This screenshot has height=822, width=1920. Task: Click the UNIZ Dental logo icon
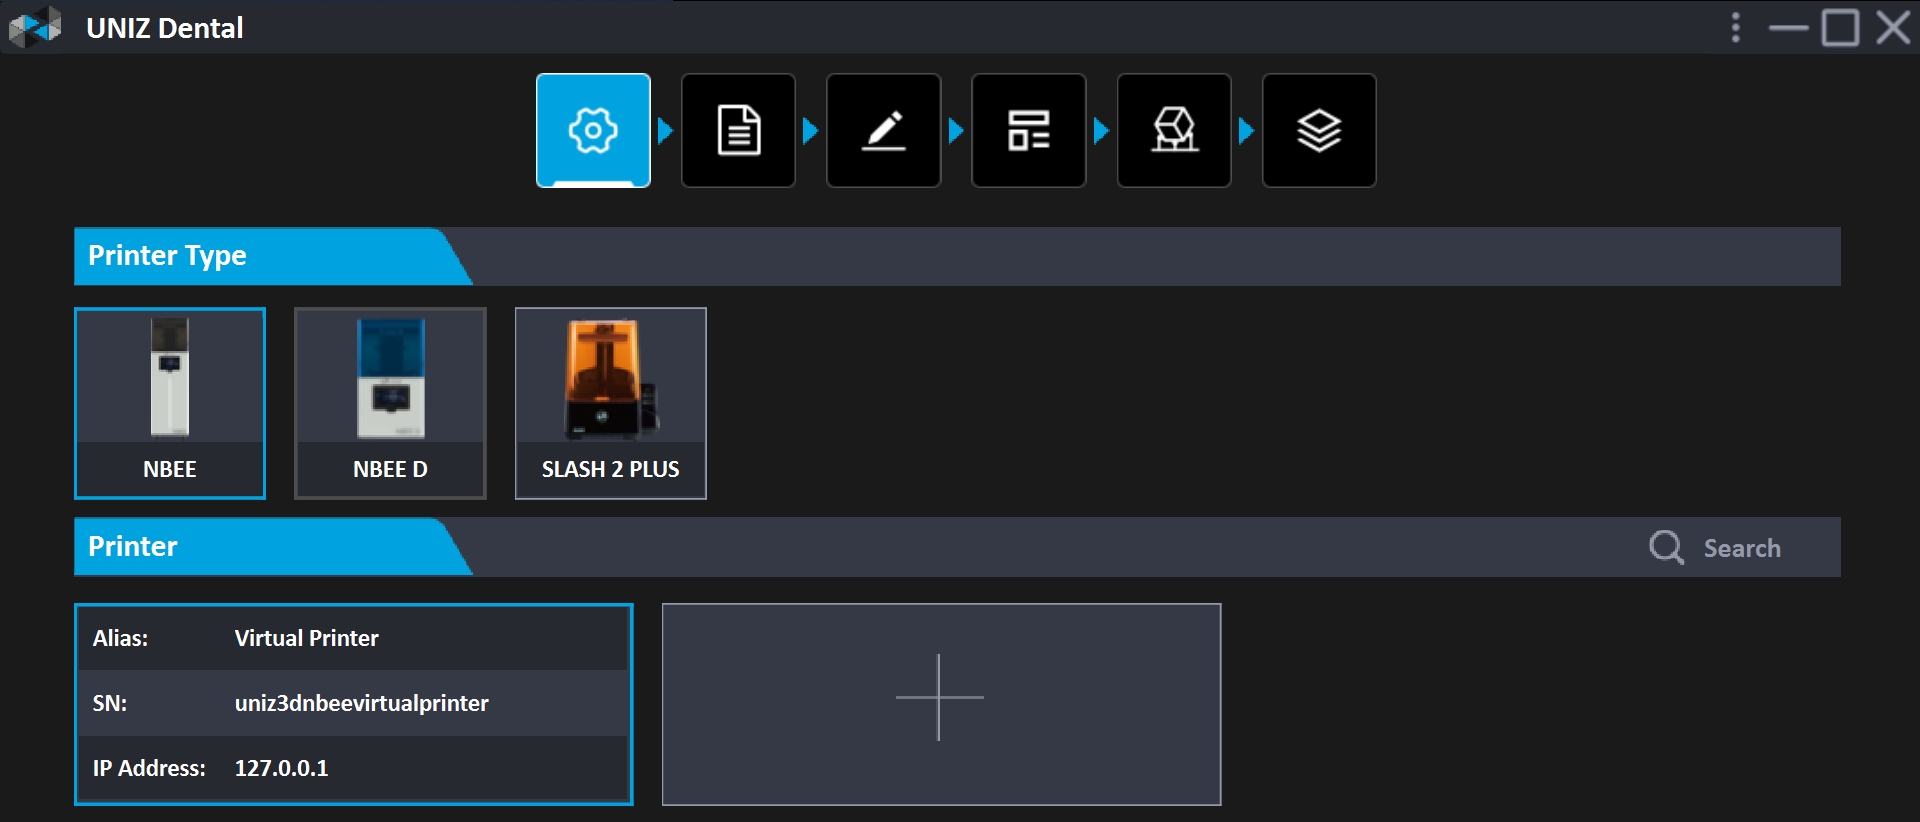(35, 27)
